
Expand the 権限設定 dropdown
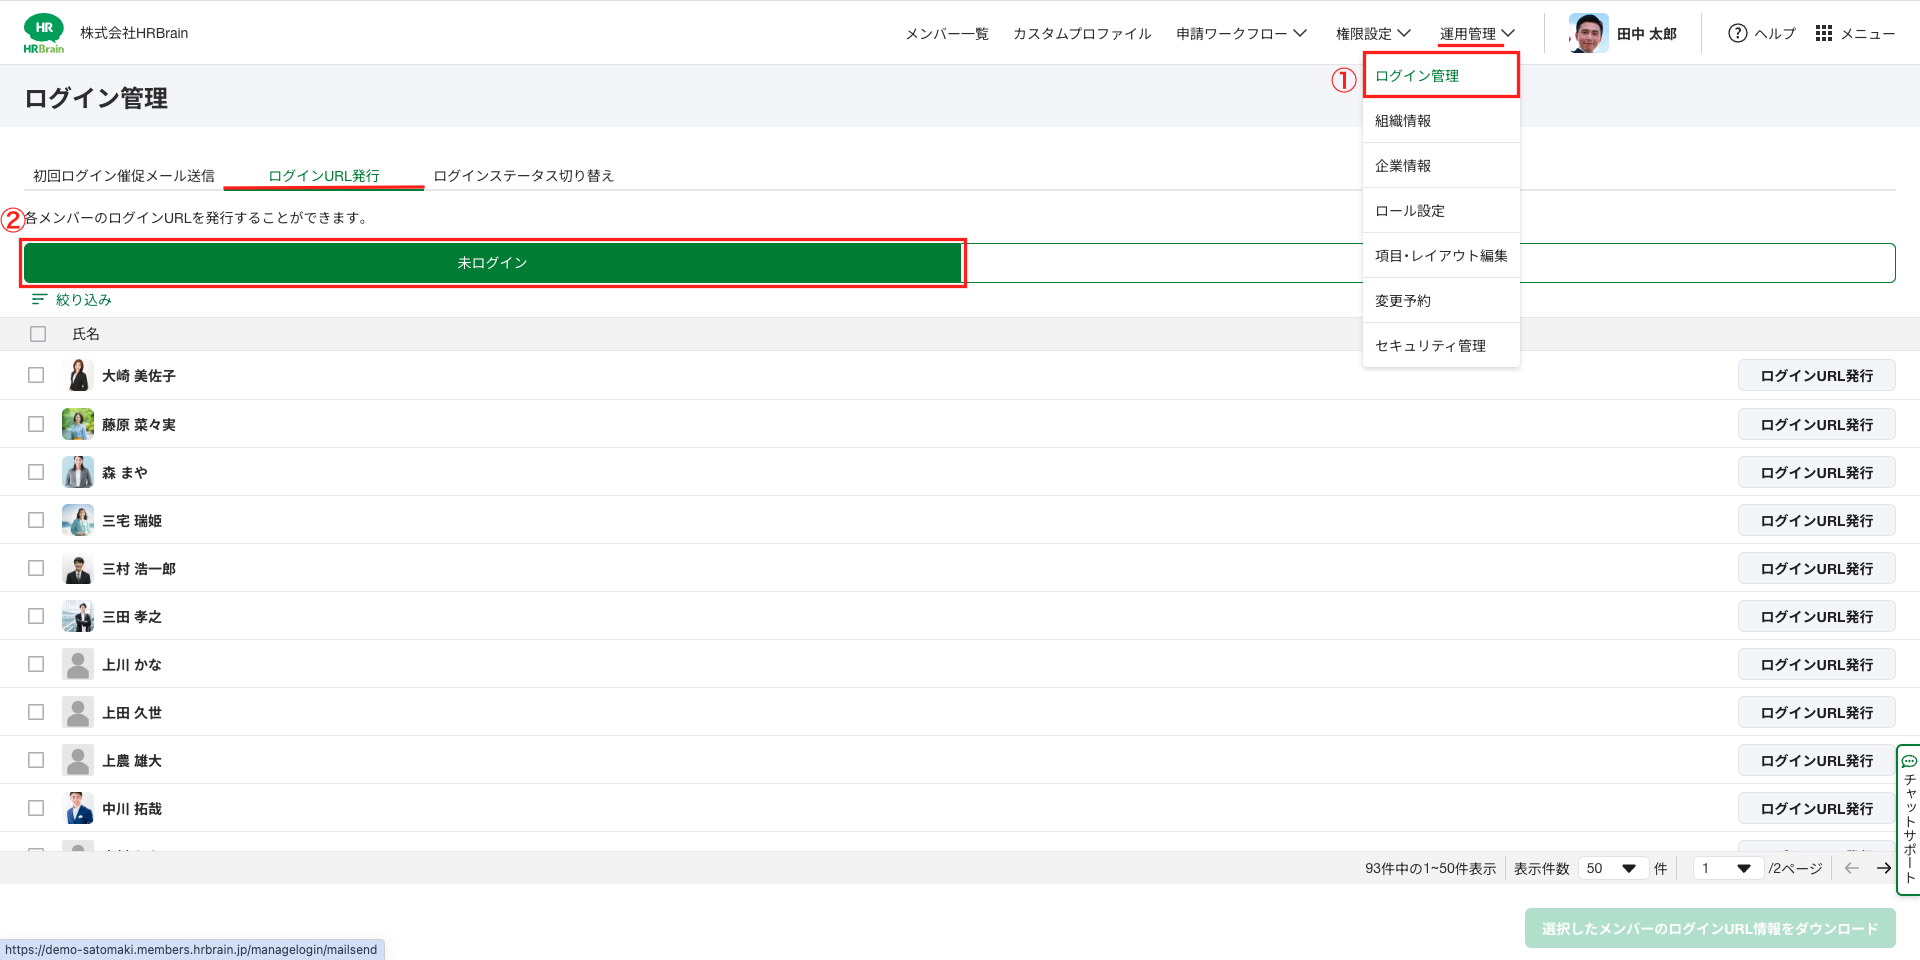click(x=1373, y=33)
